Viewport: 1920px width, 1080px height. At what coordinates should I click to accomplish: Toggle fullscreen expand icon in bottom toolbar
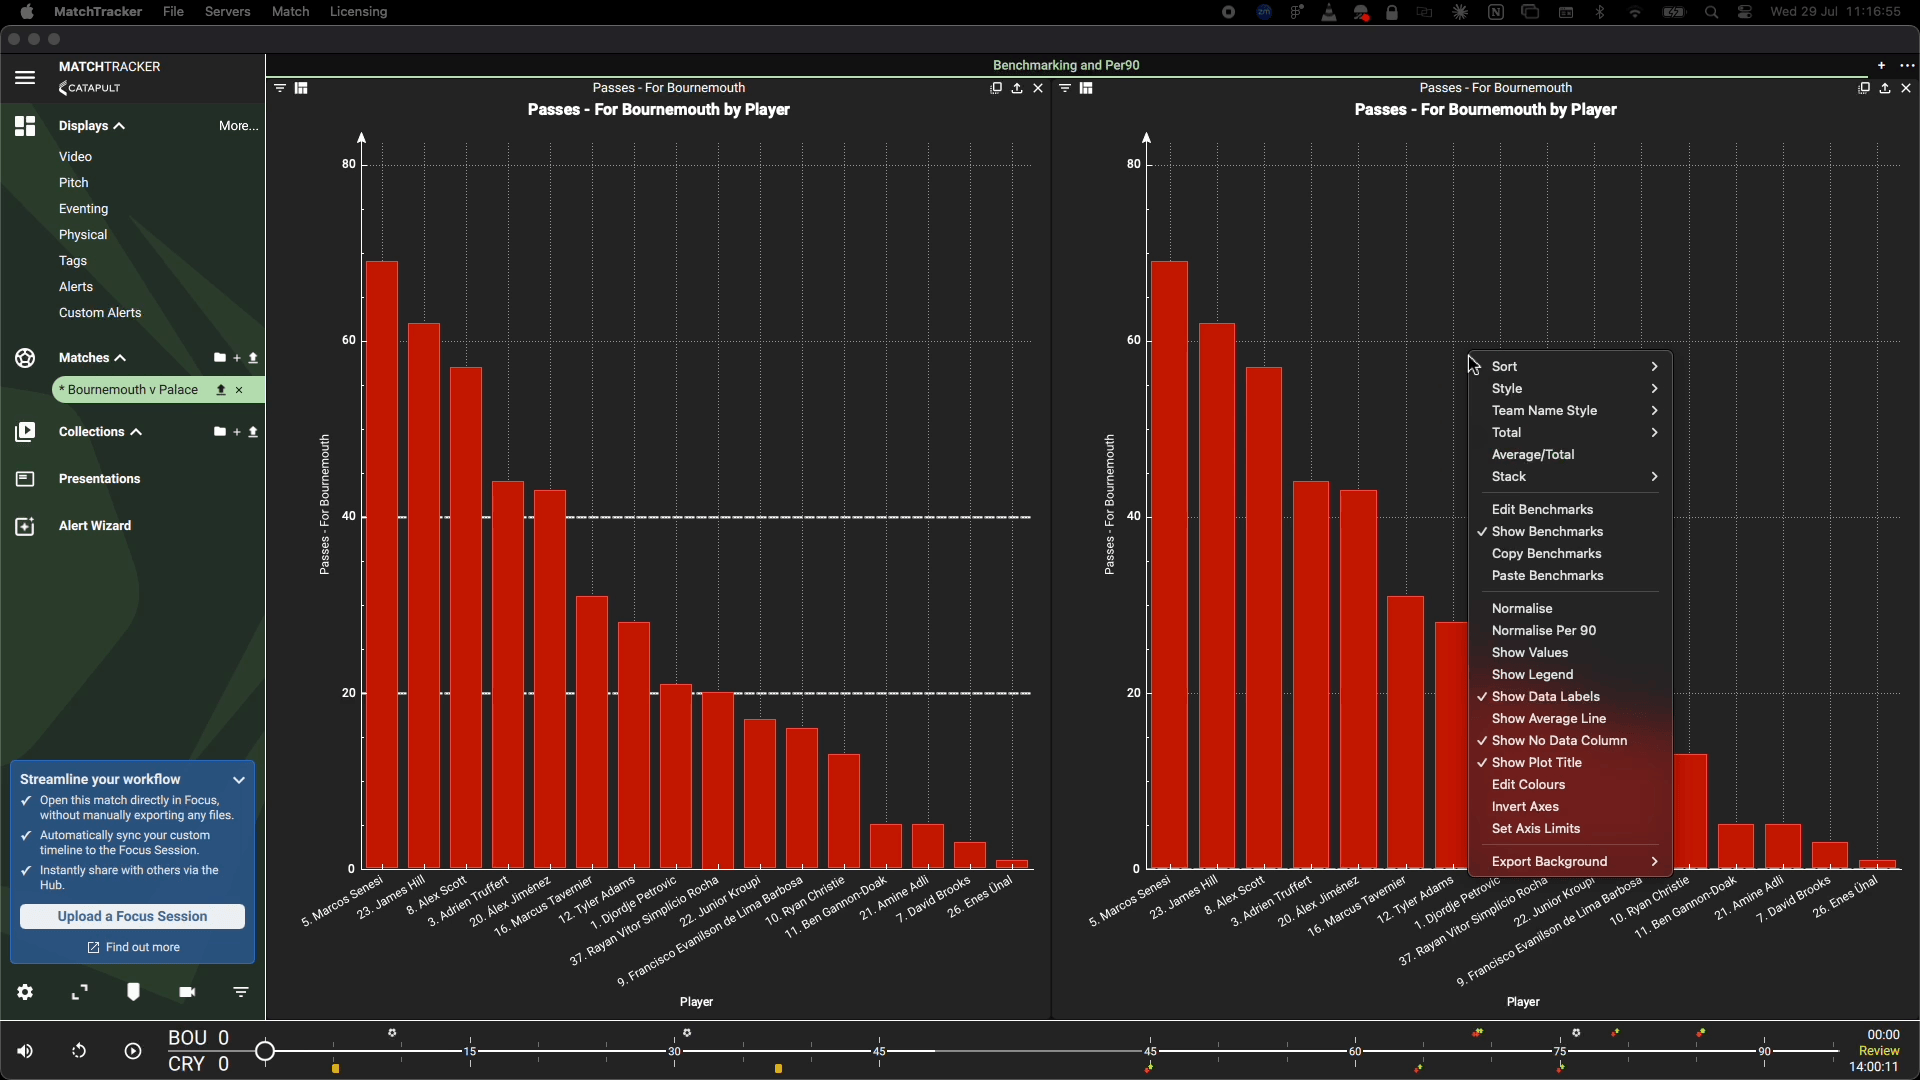pos(80,992)
